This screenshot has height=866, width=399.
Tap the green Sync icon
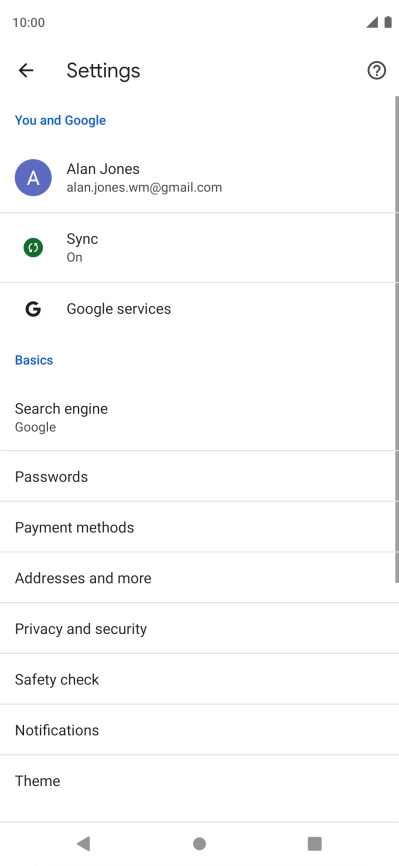pos(33,247)
